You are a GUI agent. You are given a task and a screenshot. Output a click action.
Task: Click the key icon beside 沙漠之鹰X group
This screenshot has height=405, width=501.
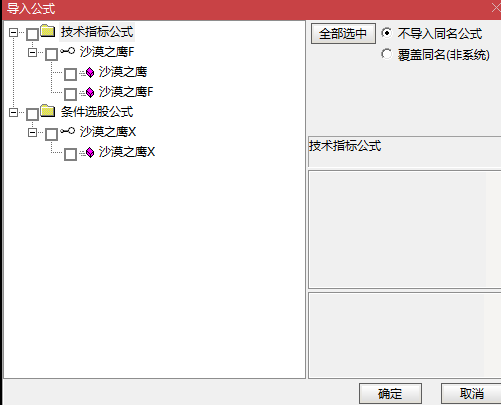click(x=67, y=131)
